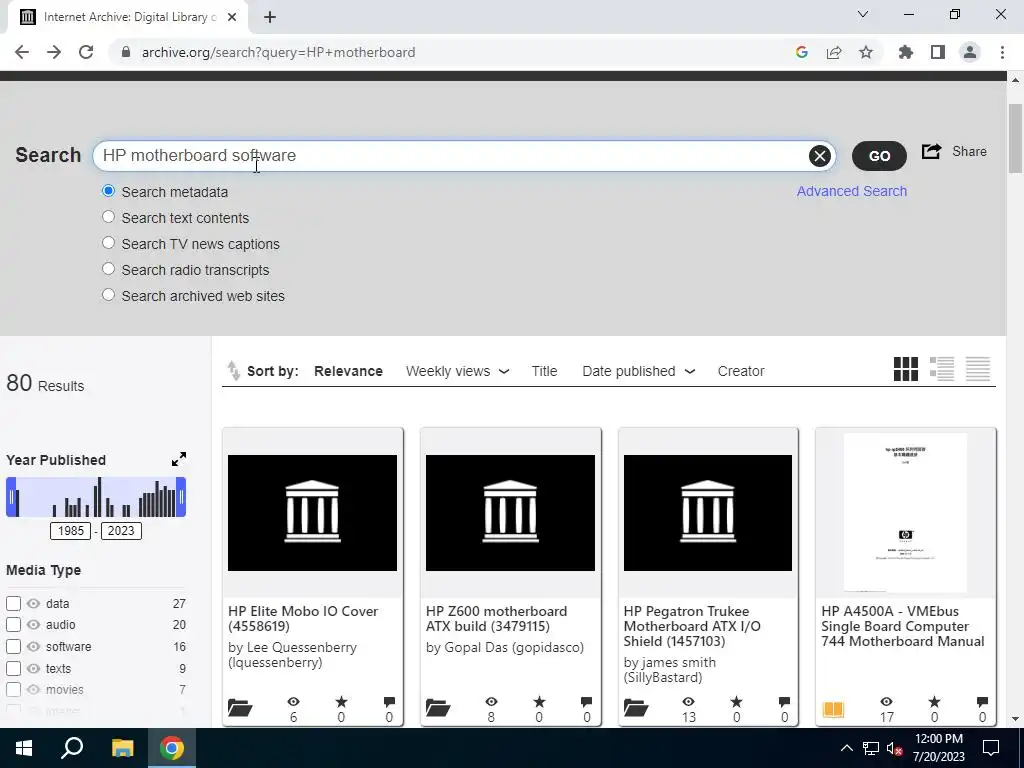
Task: Toggle sort direction arrows icon
Action: [233, 370]
